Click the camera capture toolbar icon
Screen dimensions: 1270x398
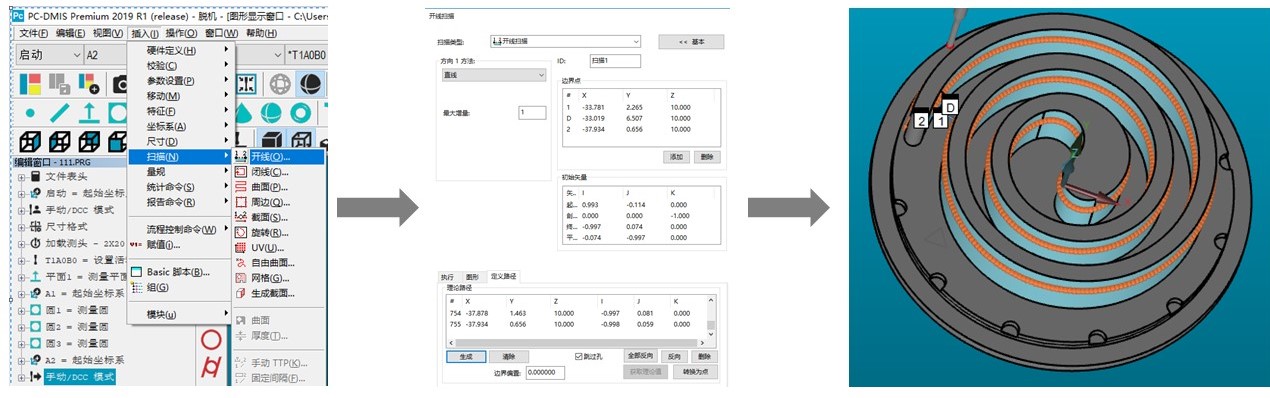click(119, 83)
